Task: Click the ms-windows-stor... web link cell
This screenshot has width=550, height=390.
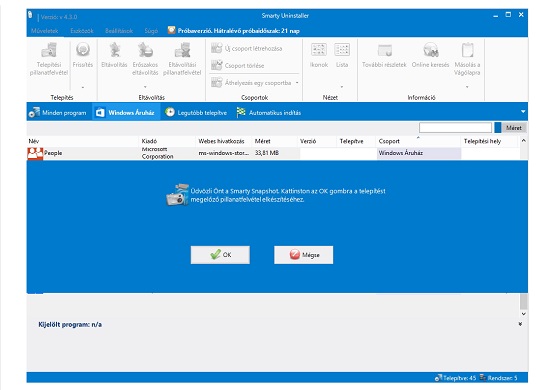Action: (x=223, y=153)
